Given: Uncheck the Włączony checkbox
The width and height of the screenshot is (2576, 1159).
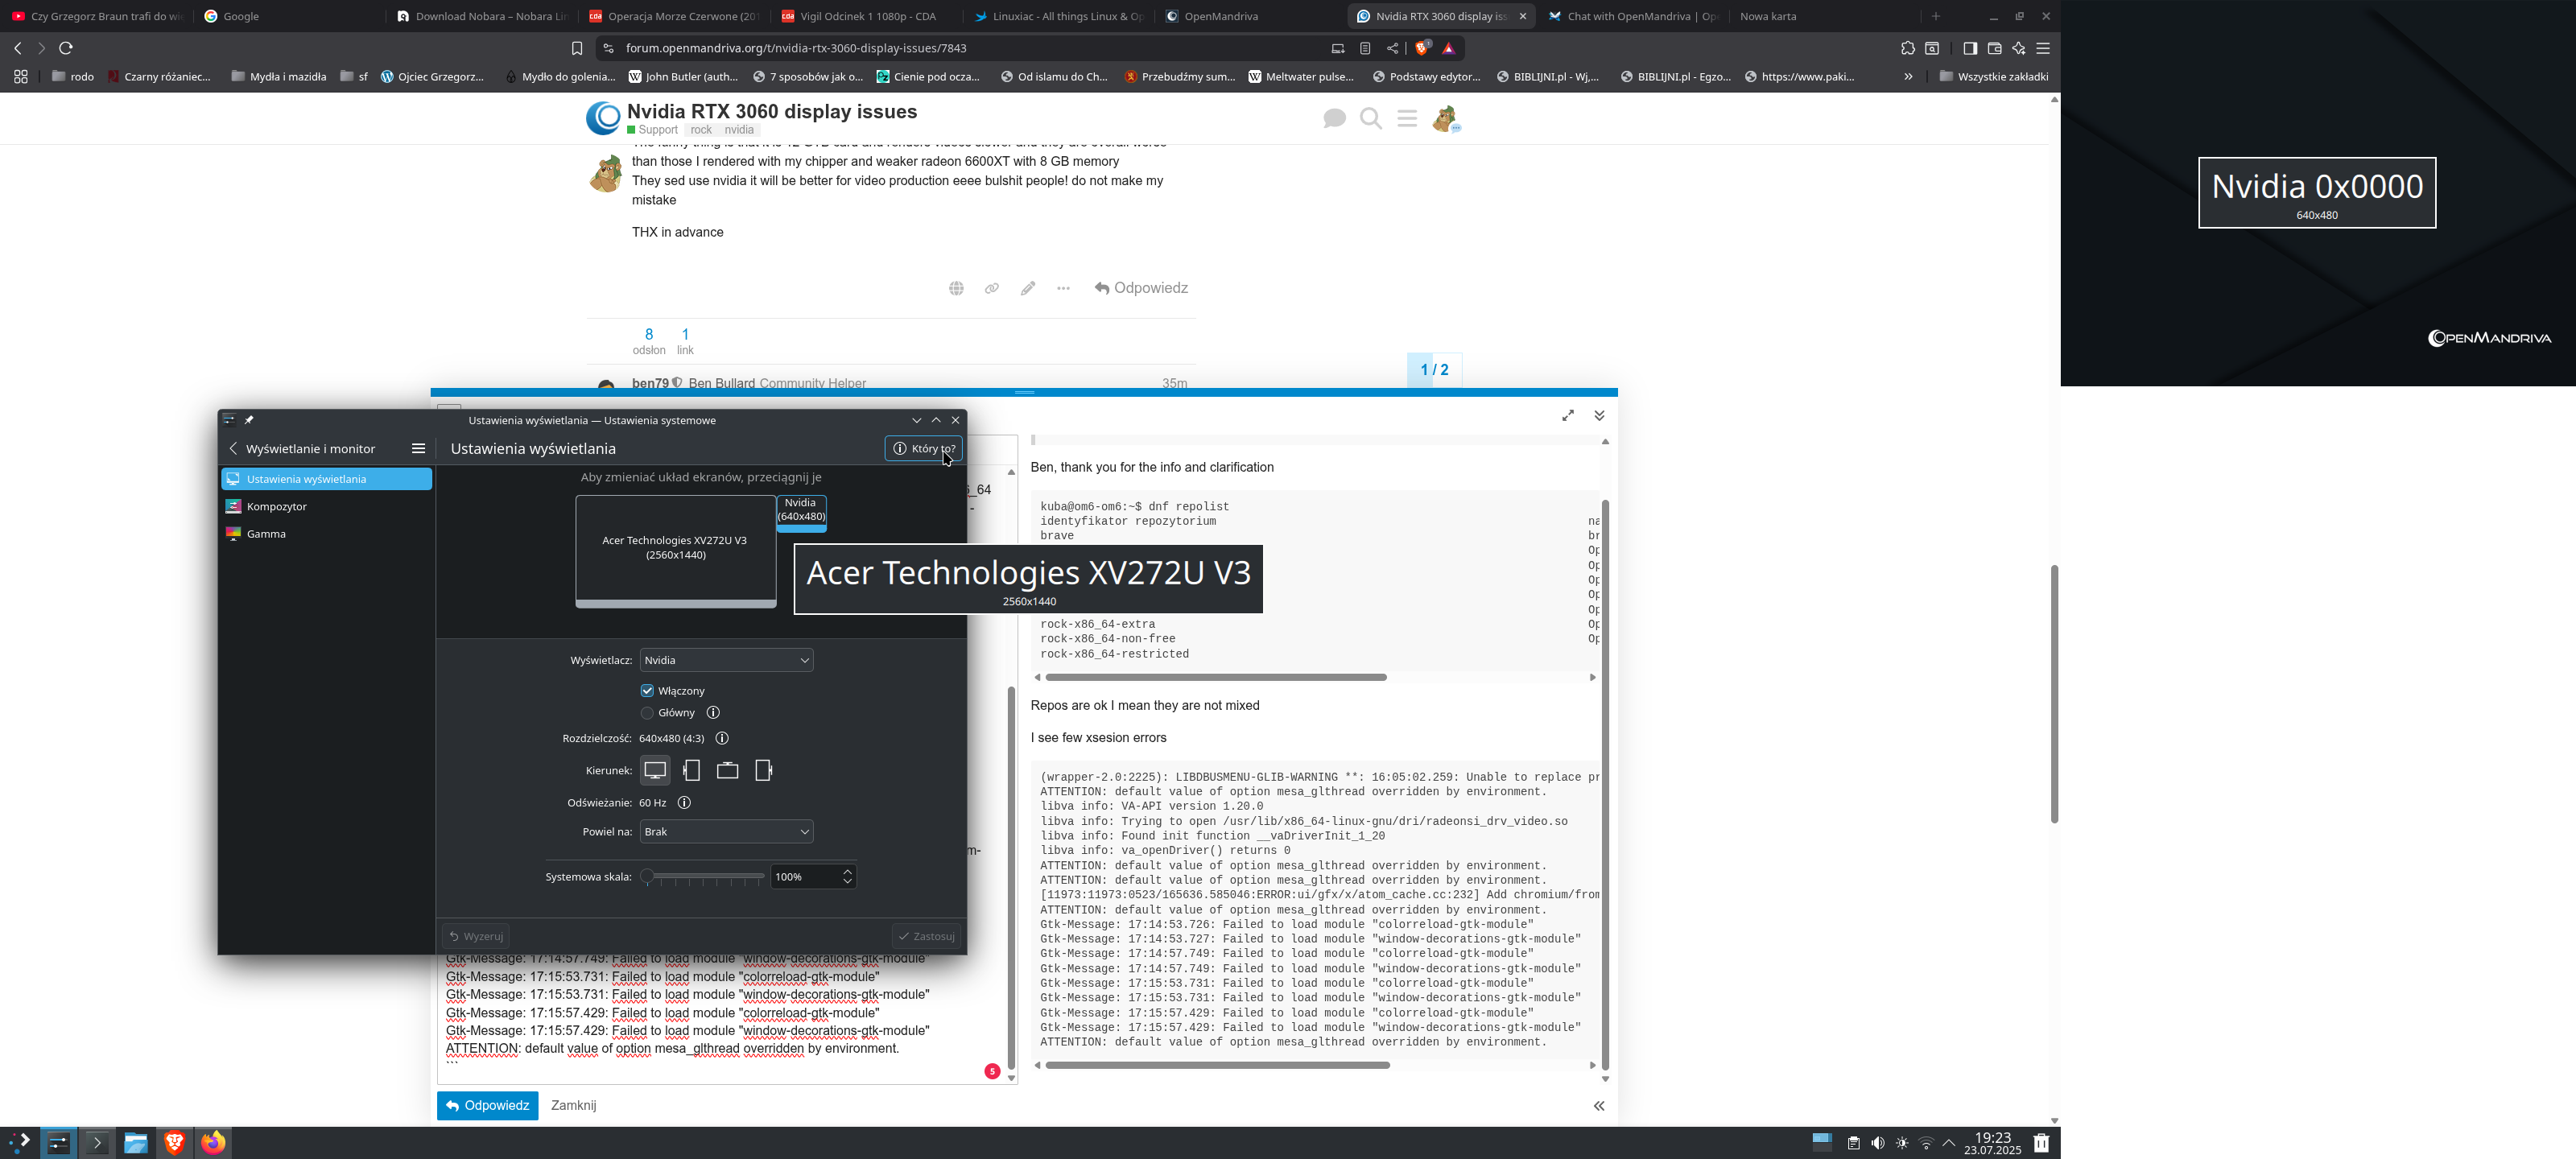Looking at the screenshot, I should click(647, 691).
